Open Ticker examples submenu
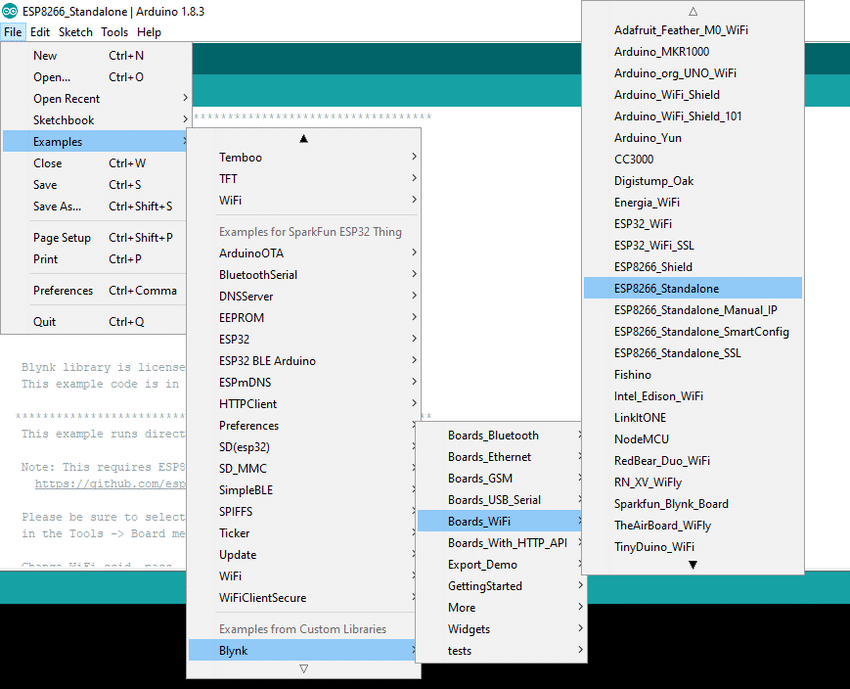 click(x=302, y=533)
